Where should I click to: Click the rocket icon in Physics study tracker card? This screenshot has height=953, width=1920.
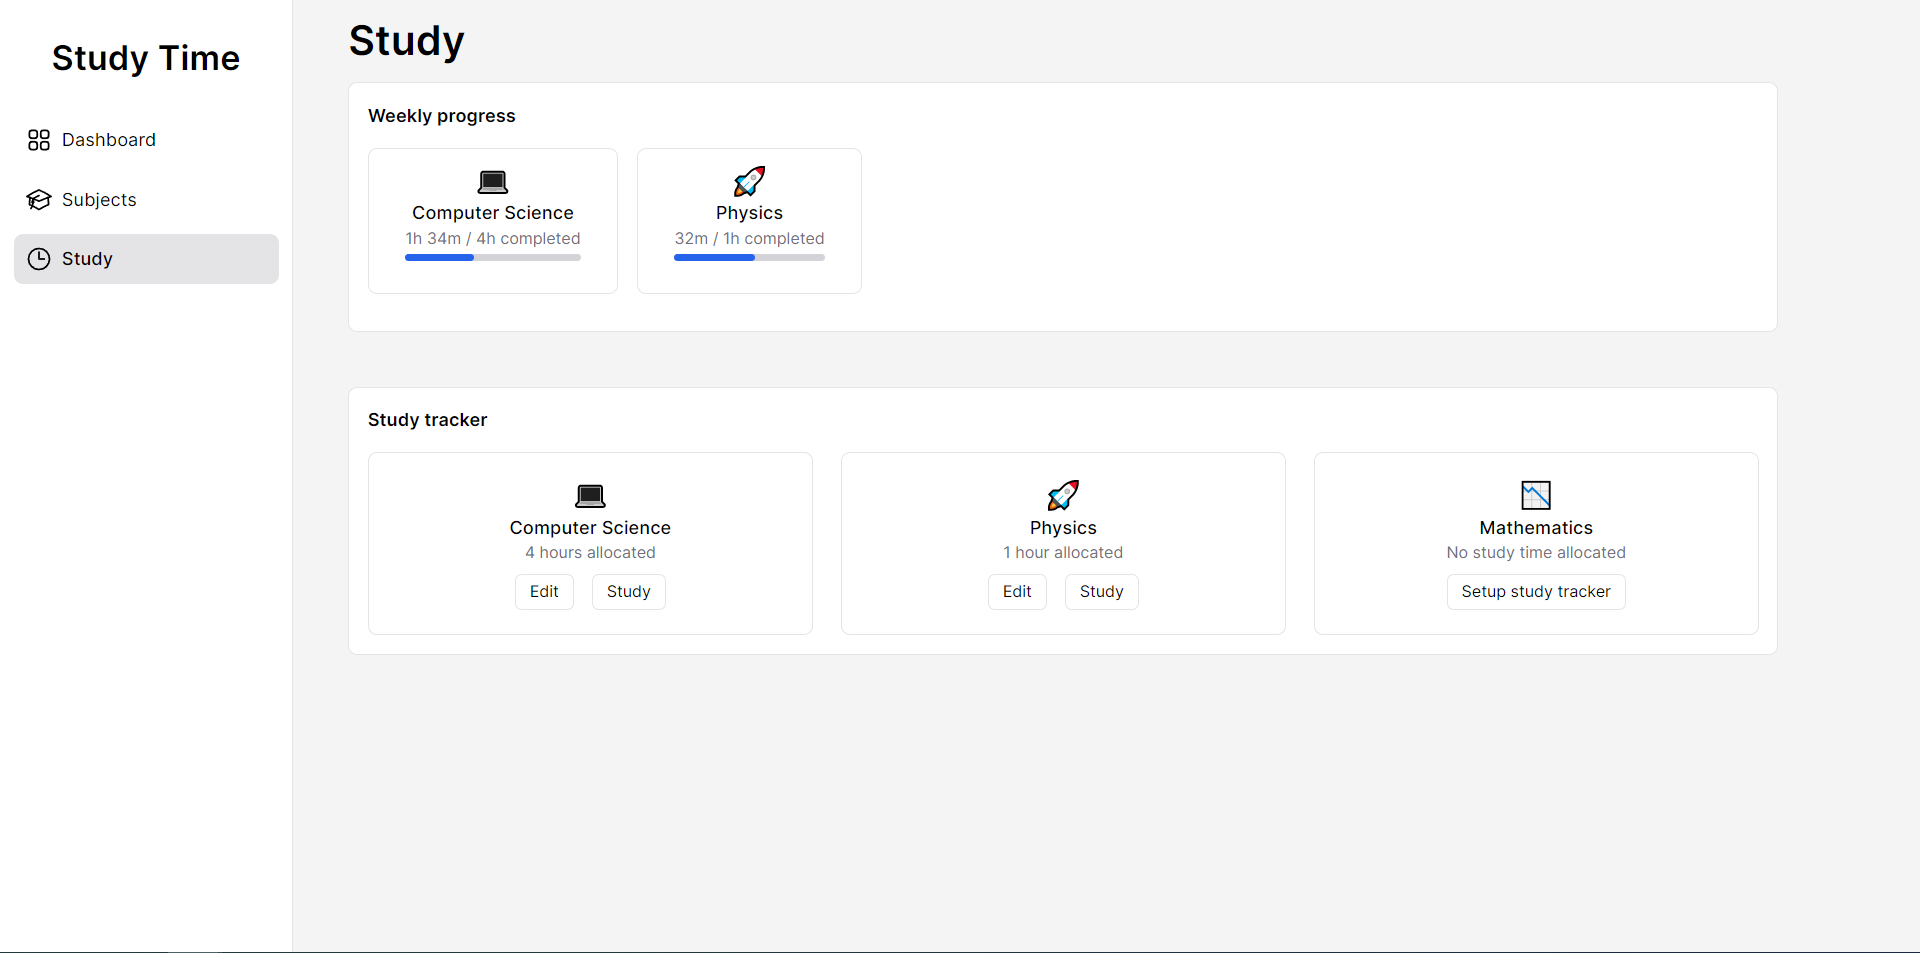click(x=1063, y=495)
